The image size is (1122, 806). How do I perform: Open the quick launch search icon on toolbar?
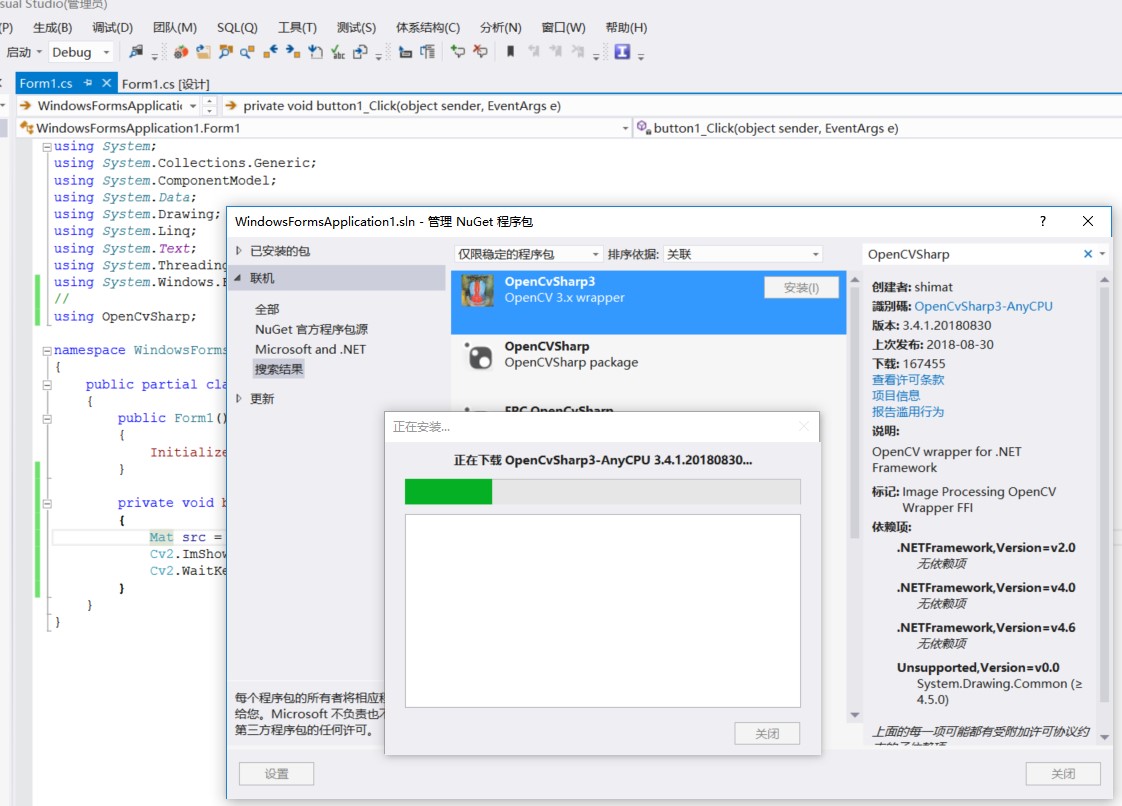[x=245, y=51]
